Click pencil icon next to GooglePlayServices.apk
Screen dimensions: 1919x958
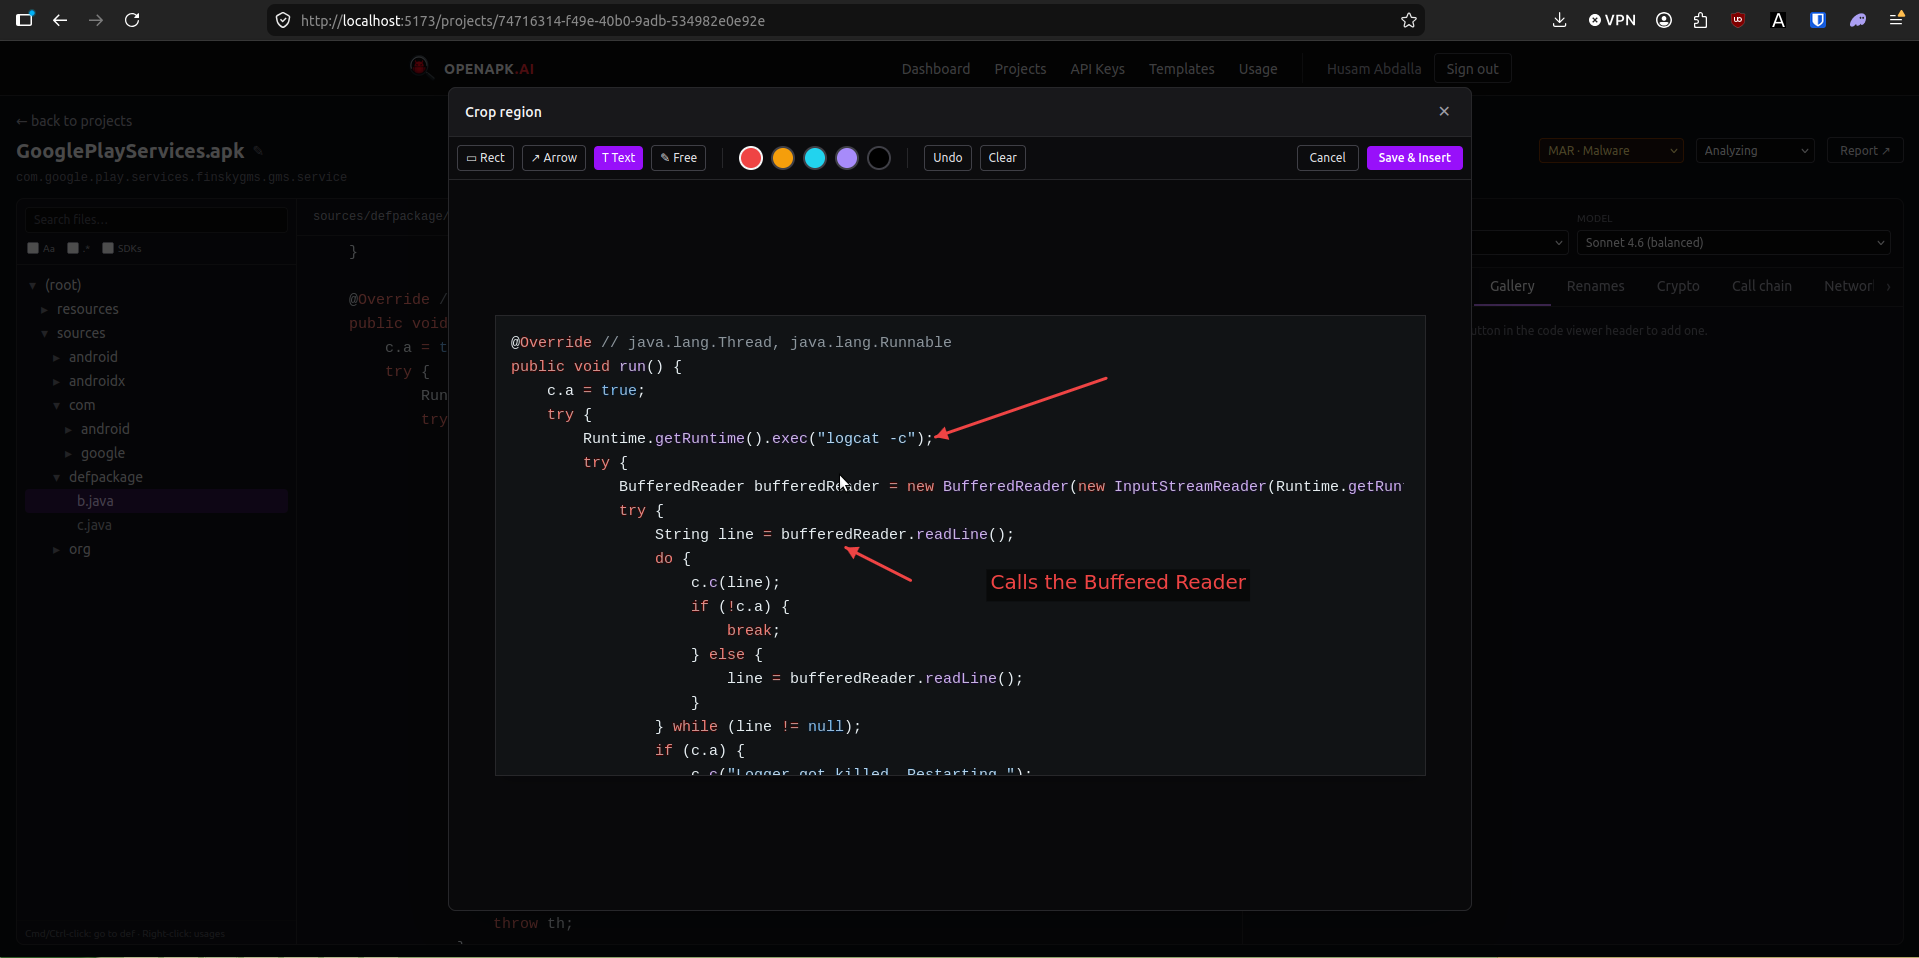coord(258,151)
